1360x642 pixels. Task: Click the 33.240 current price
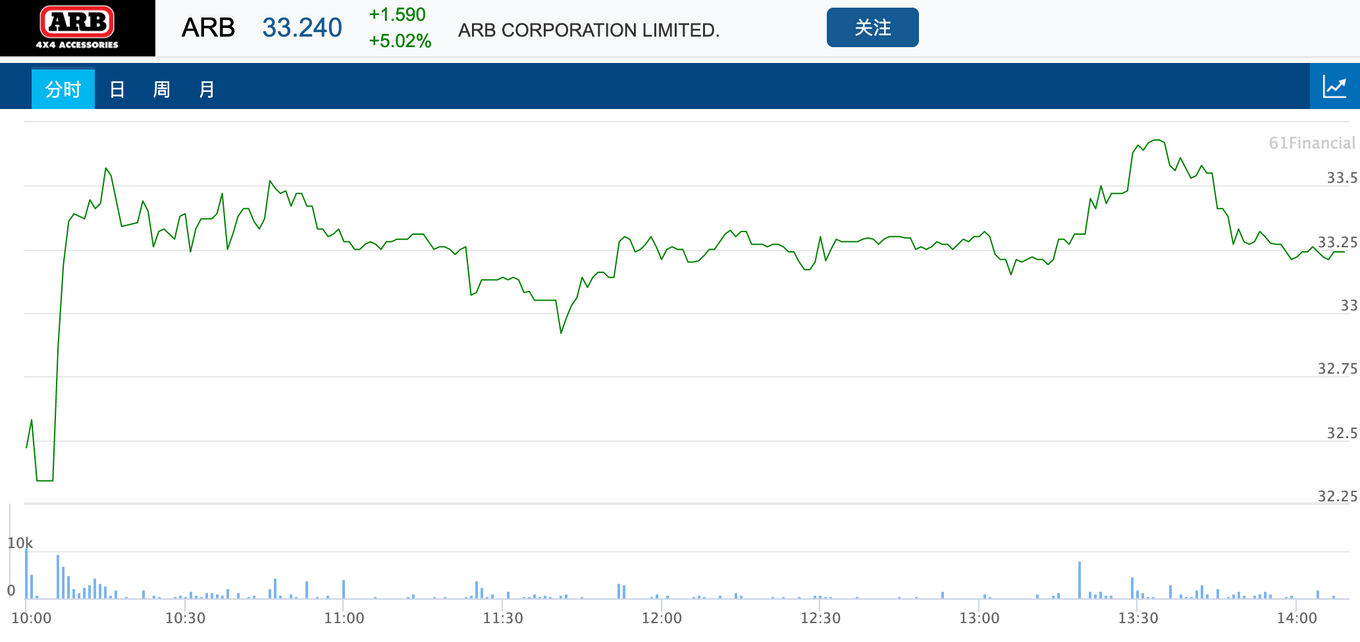302,28
